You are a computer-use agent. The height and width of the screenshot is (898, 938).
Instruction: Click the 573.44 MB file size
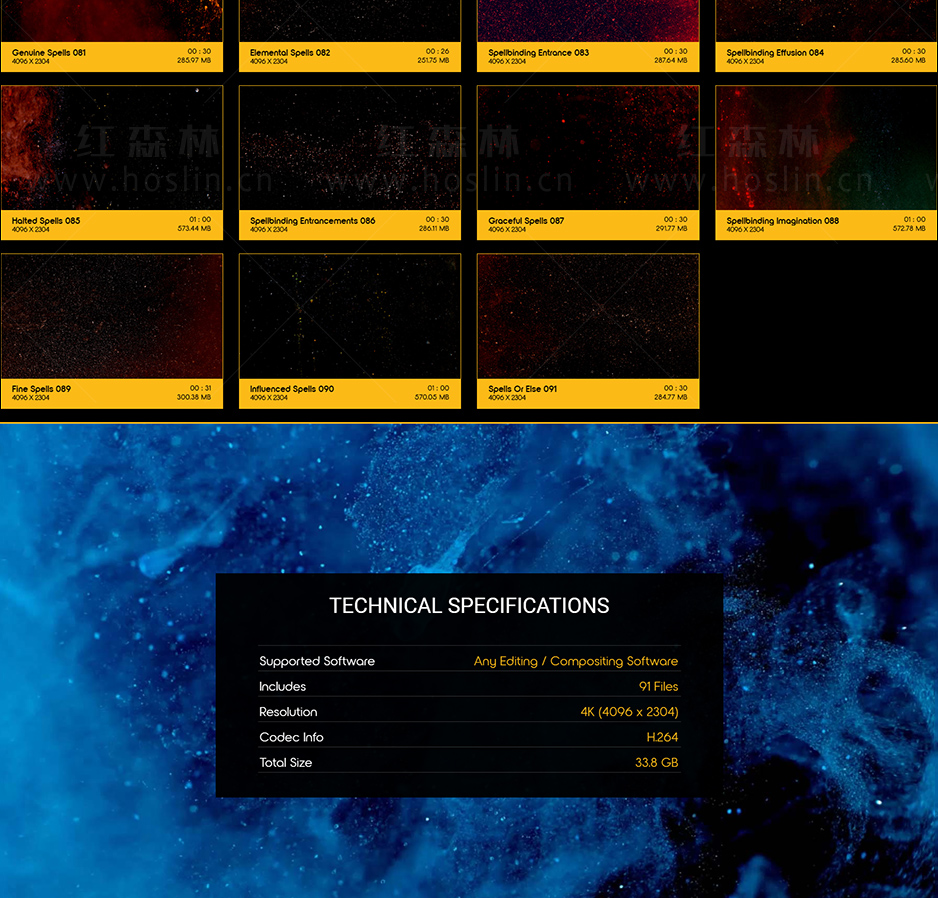194,229
